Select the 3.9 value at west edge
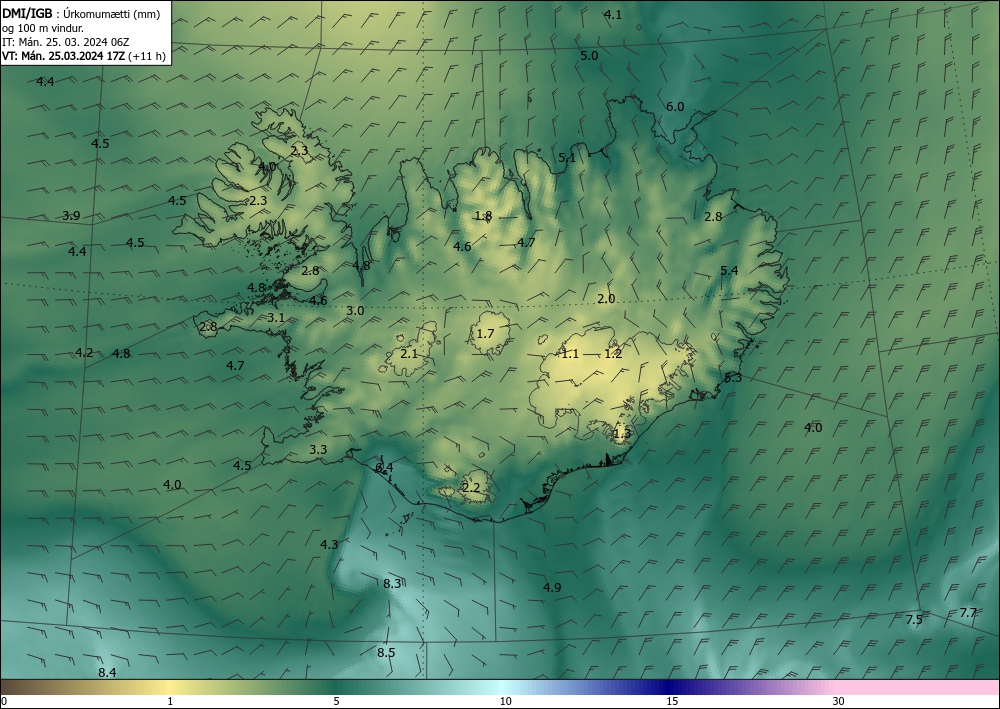Screen dimensions: 1000x709 coord(71,216)
